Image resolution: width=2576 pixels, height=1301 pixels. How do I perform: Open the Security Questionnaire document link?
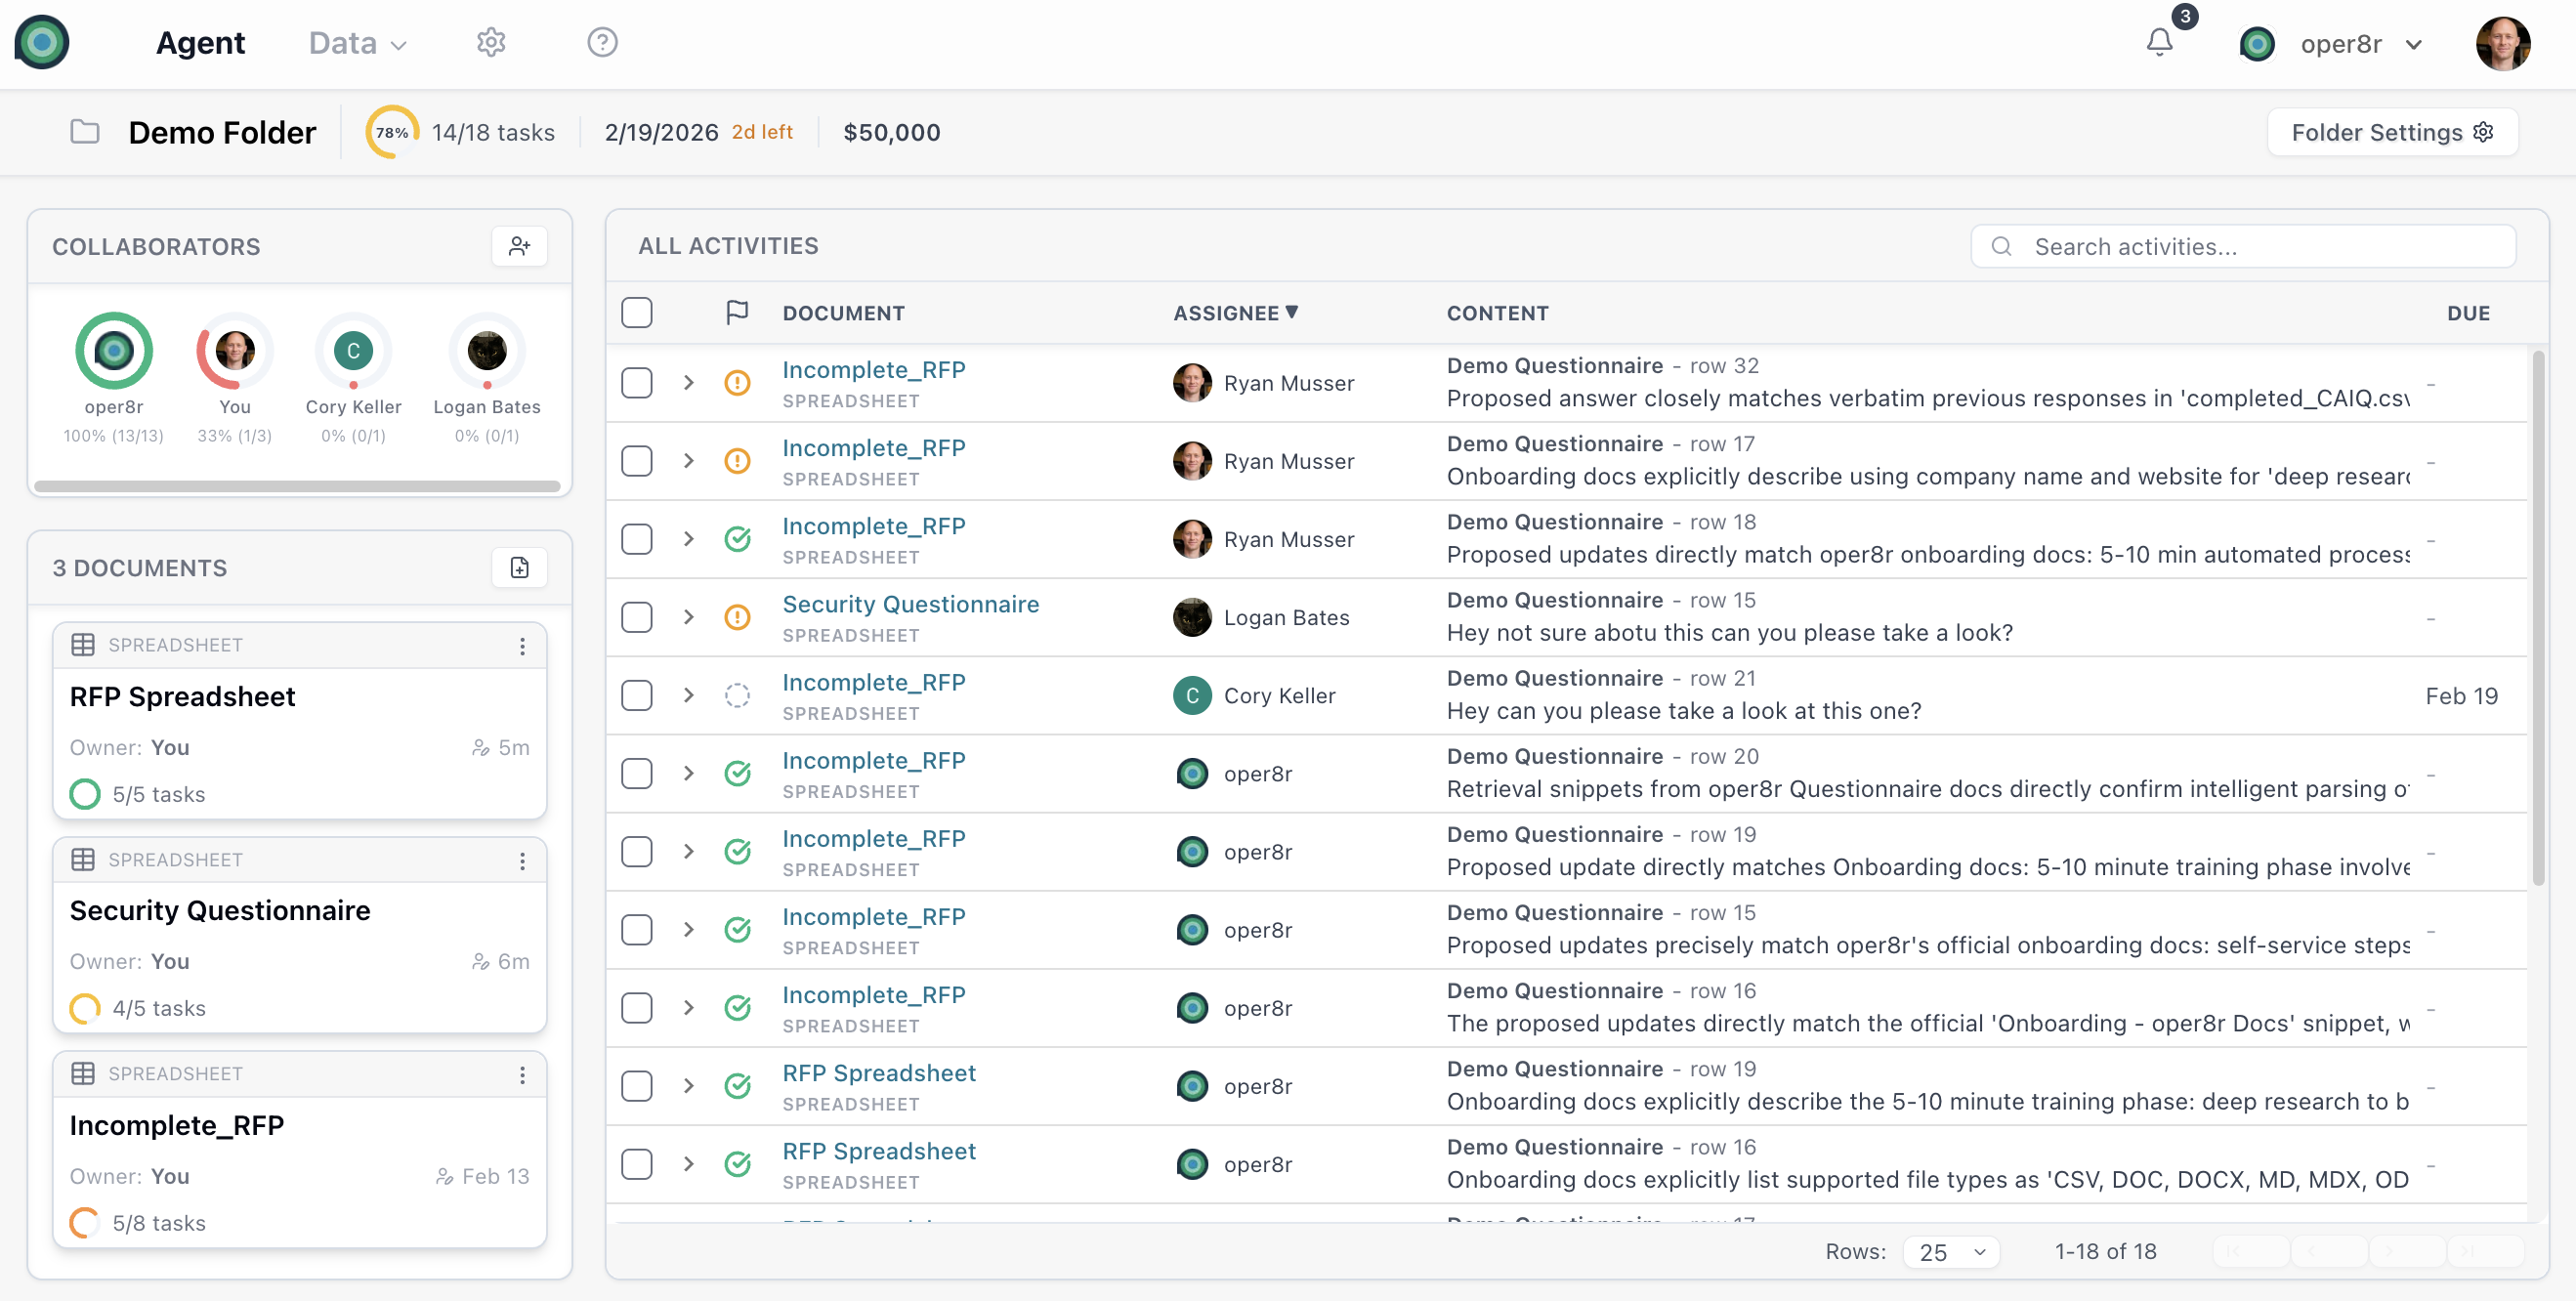coord(910,603)
